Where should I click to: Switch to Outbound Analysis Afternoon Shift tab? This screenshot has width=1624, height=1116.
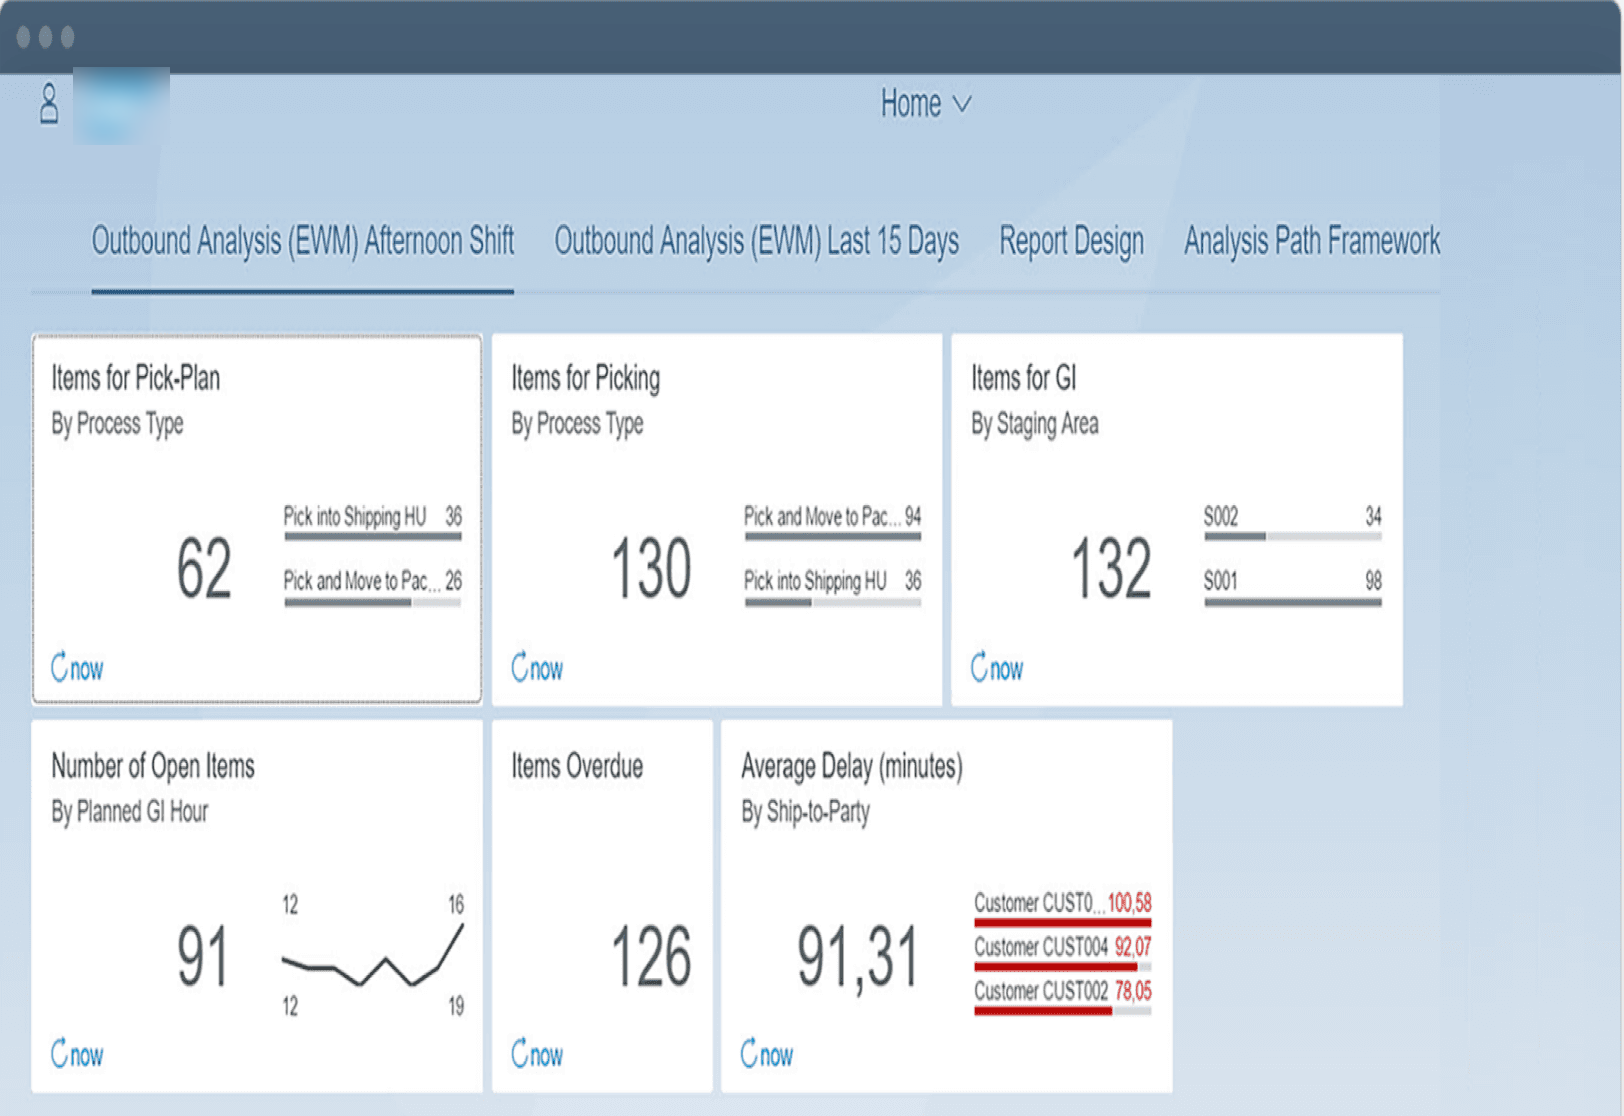[x=303, y=241]
